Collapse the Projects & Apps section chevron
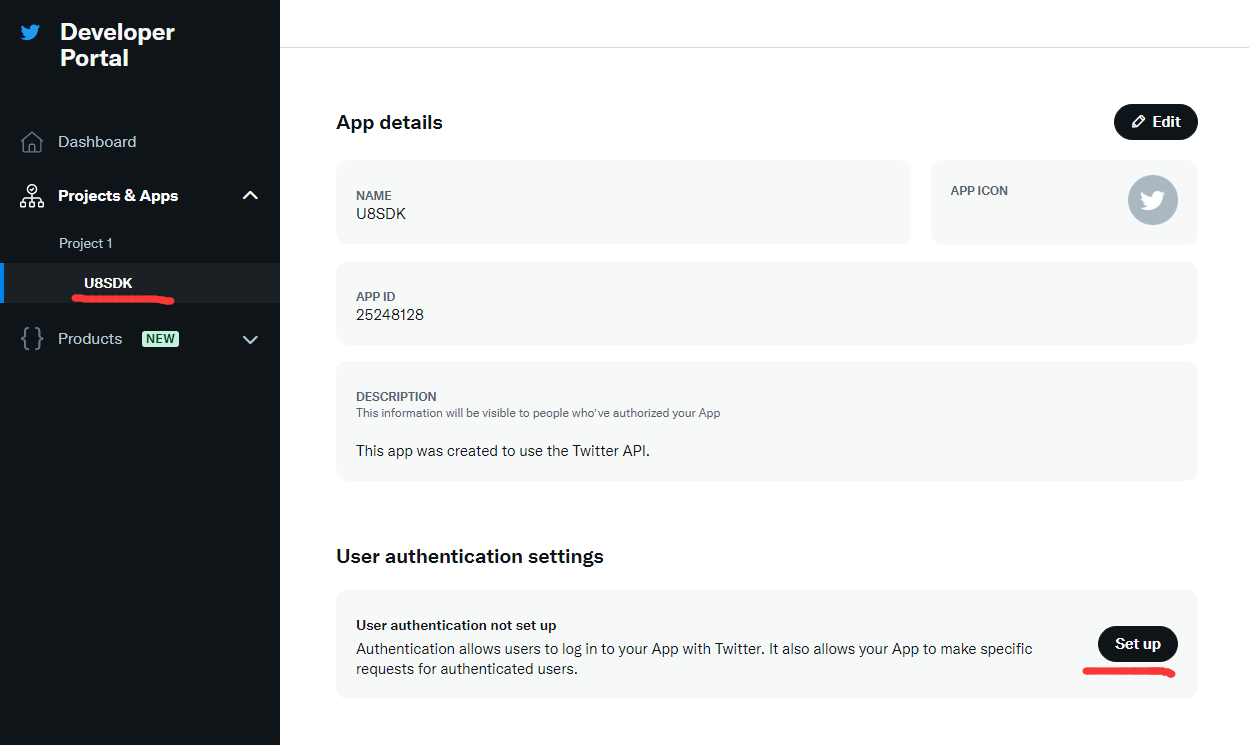The width and height of the screenshot is (1249, 745). coord(250,196)
